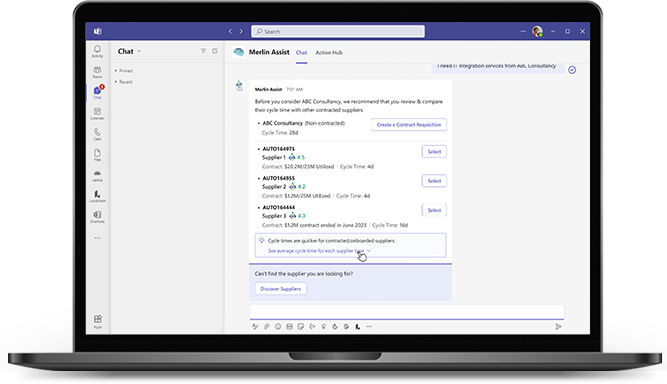Screen dimensions: 667x384
Task: Insert a GIF from the compose toolbar
Action: pyautogui.click(x=289, y=327)
